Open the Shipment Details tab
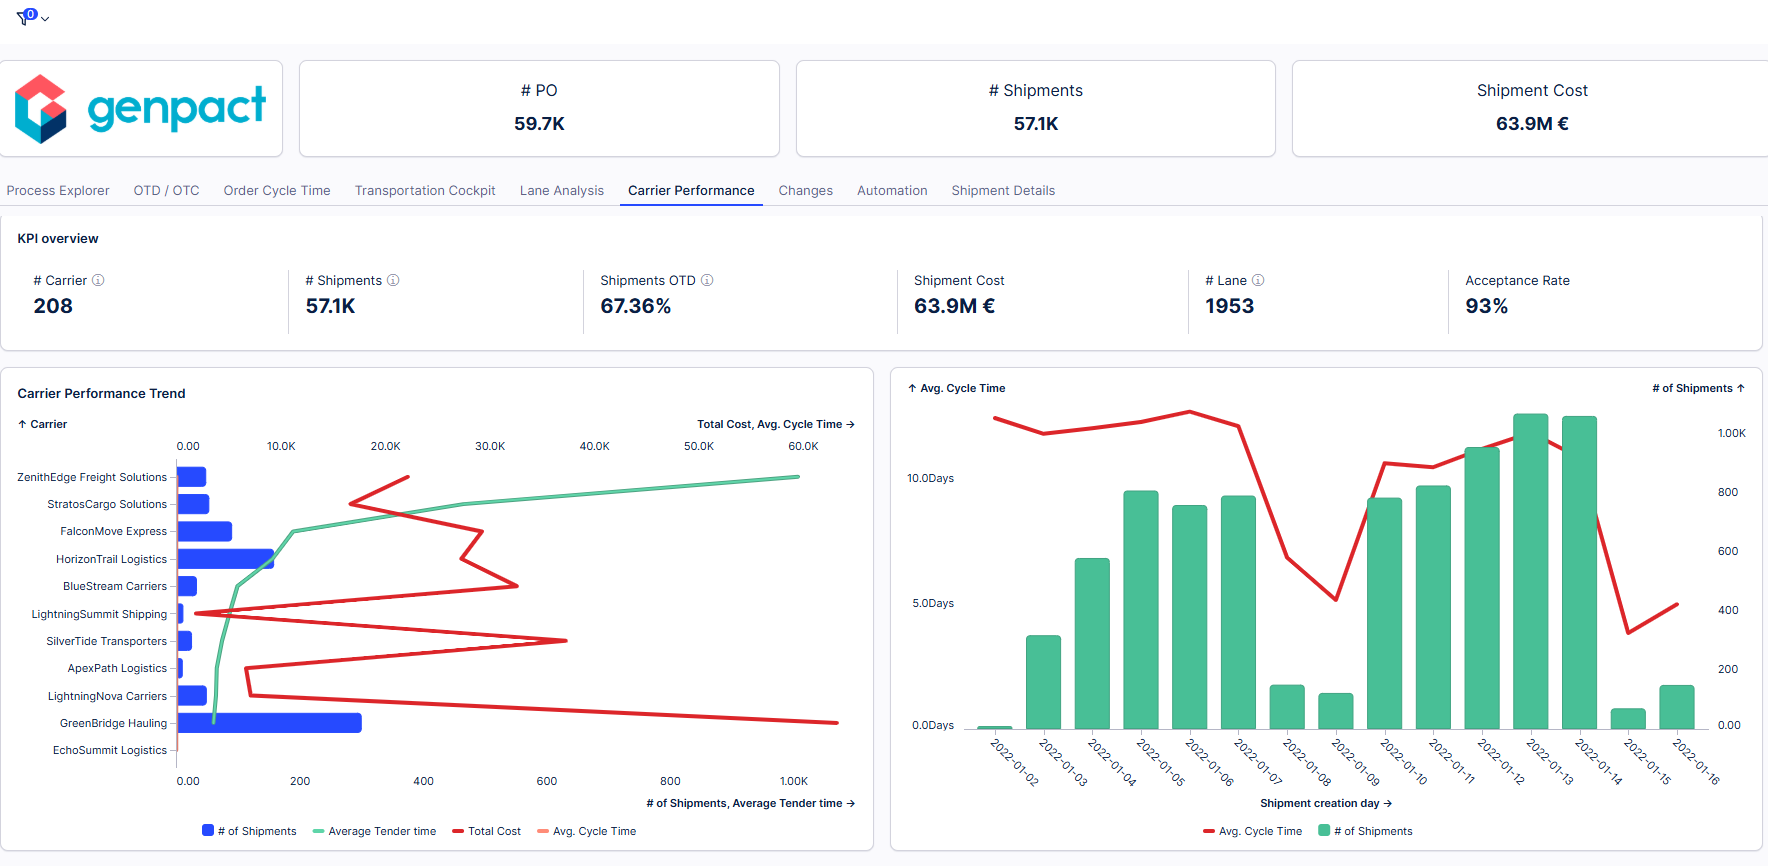The height and width of the screenshot is (866, 1768). (x=1003, y=191)
